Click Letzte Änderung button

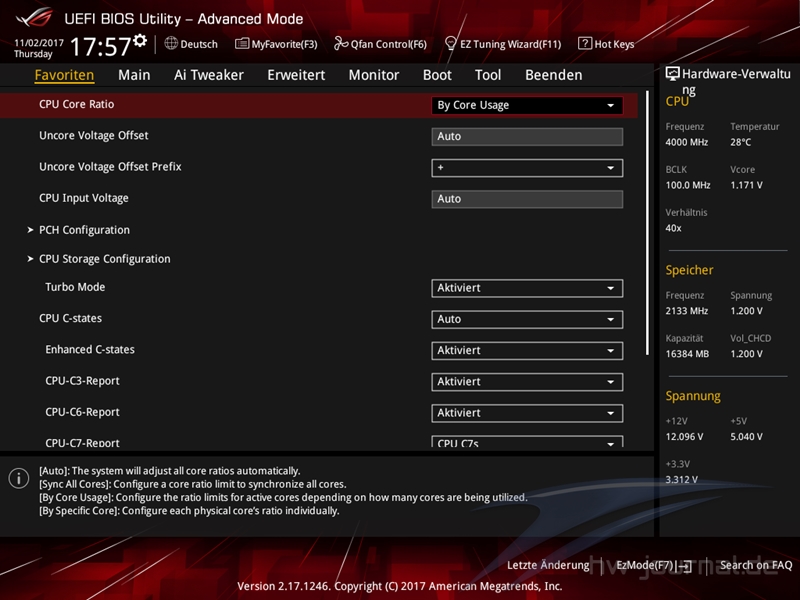548,565
